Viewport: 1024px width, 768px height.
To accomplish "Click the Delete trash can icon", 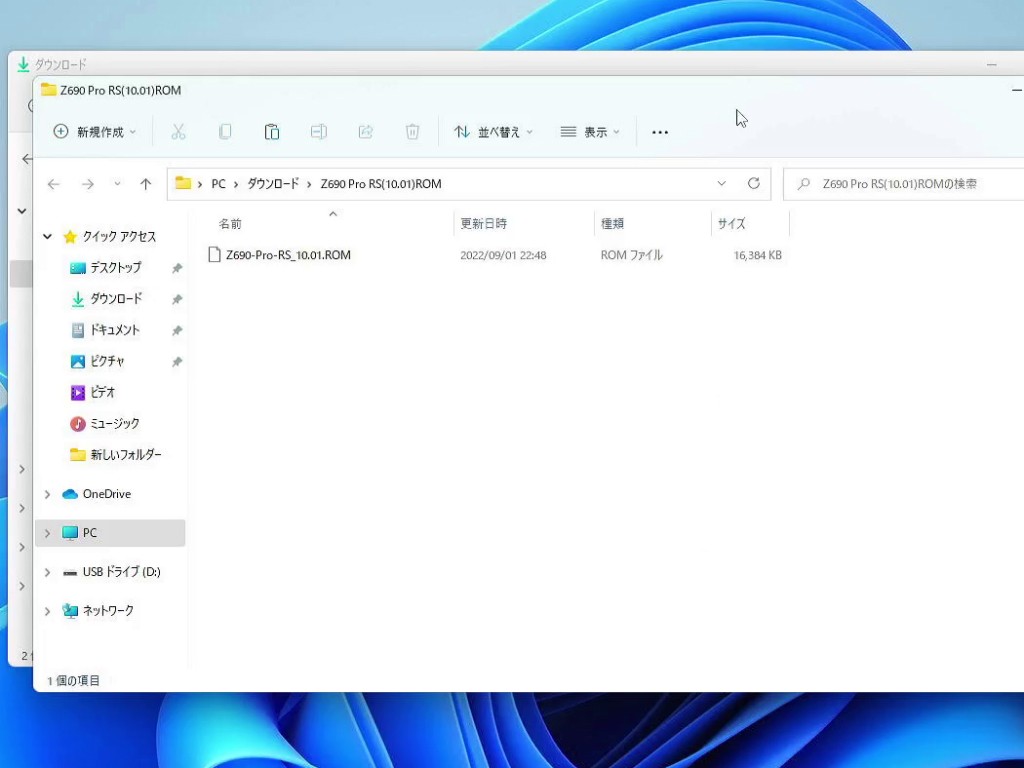I will [412, 132].
